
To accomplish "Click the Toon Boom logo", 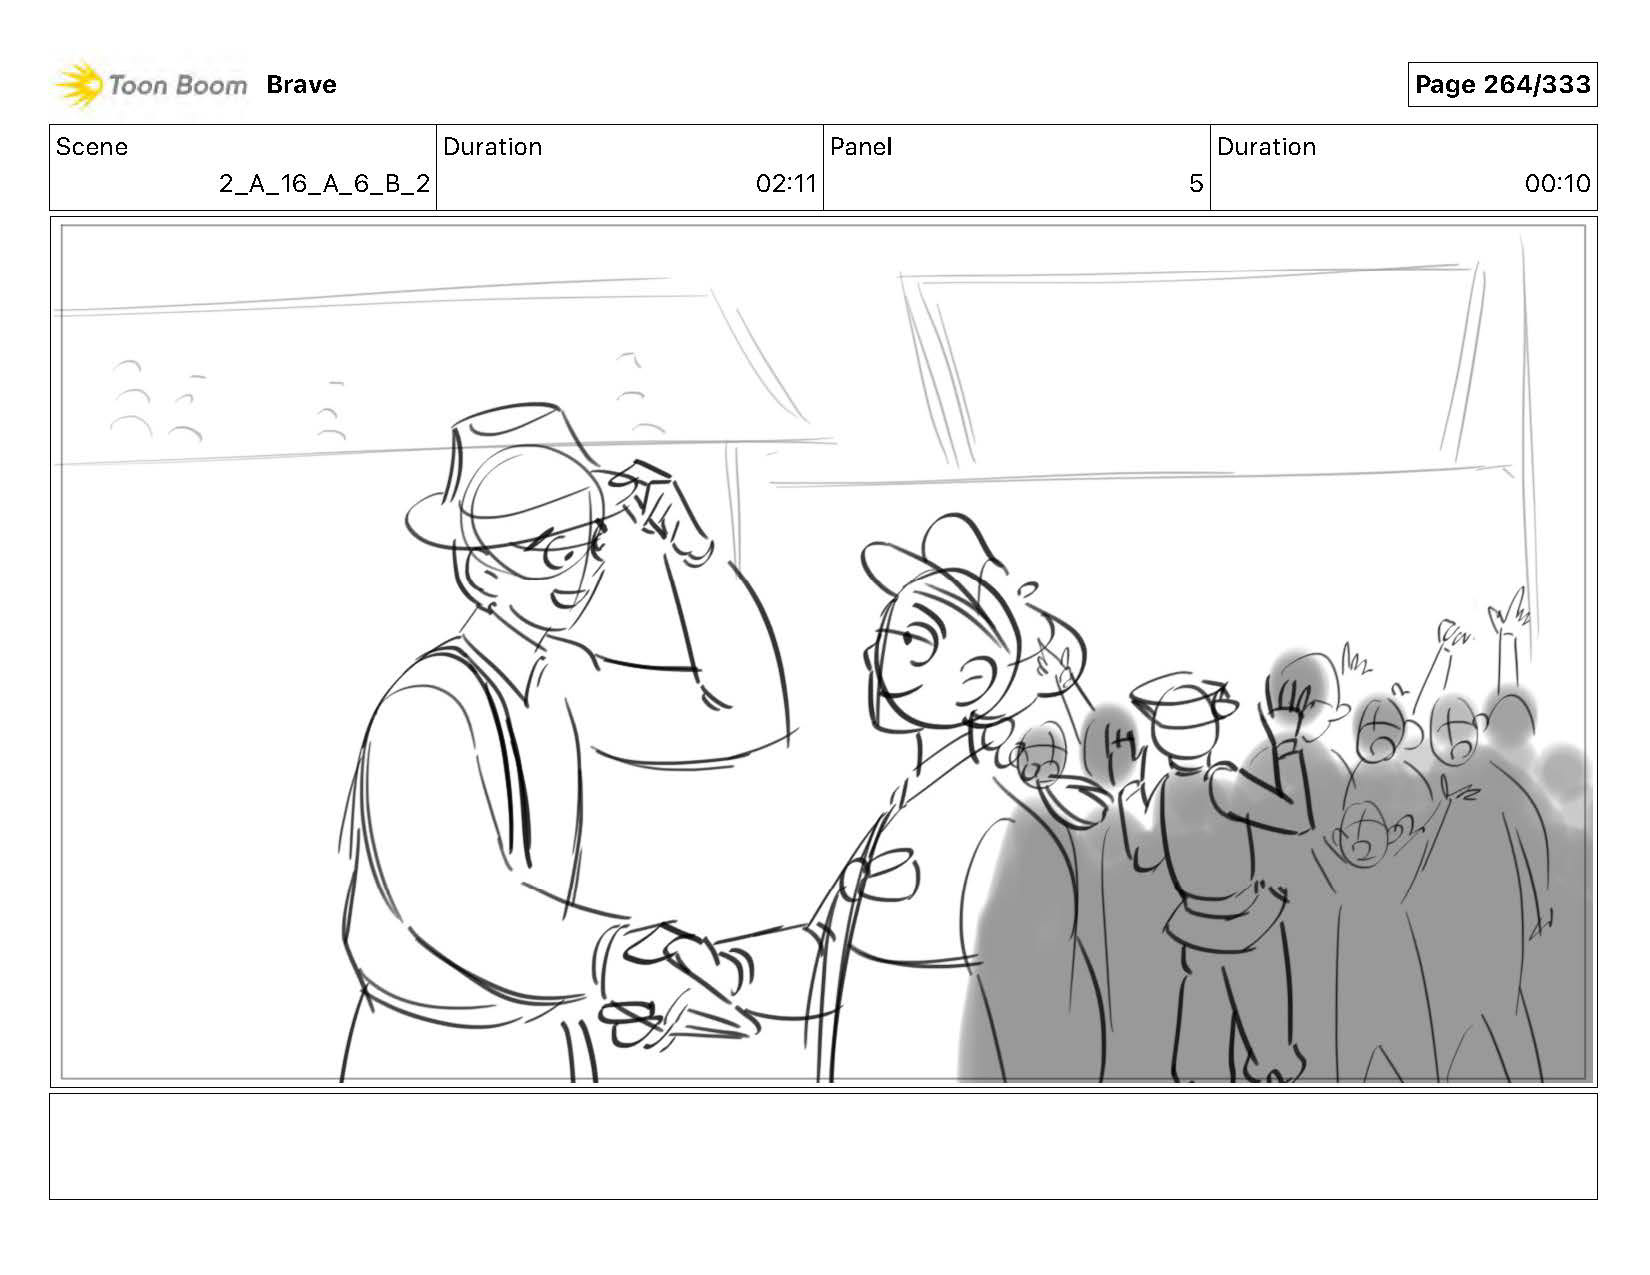I will pos(150,85).
